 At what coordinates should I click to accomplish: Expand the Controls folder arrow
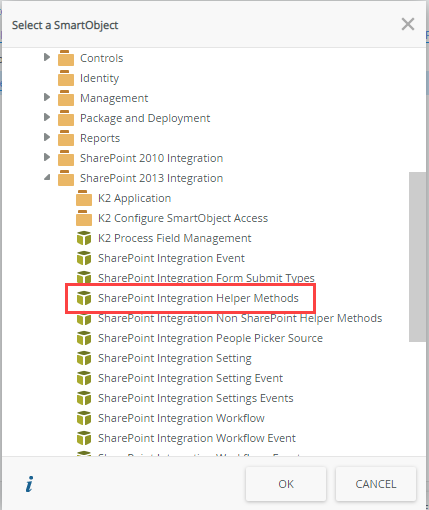pyautogui.click(x=47, y=57)
